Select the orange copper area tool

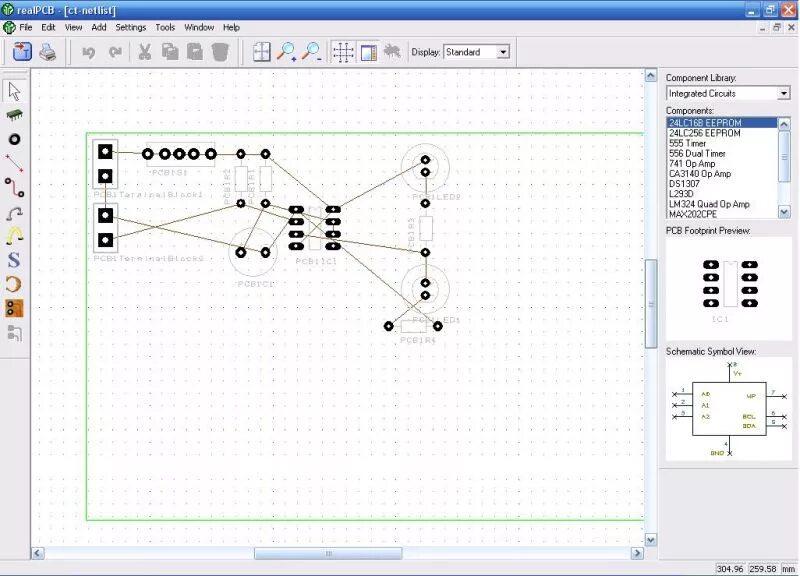click(14, 309)
